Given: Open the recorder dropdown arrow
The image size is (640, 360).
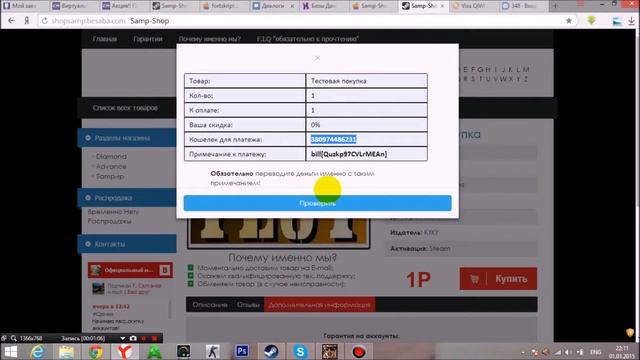Looking at the screenshot, I should [x=122, y=338].
